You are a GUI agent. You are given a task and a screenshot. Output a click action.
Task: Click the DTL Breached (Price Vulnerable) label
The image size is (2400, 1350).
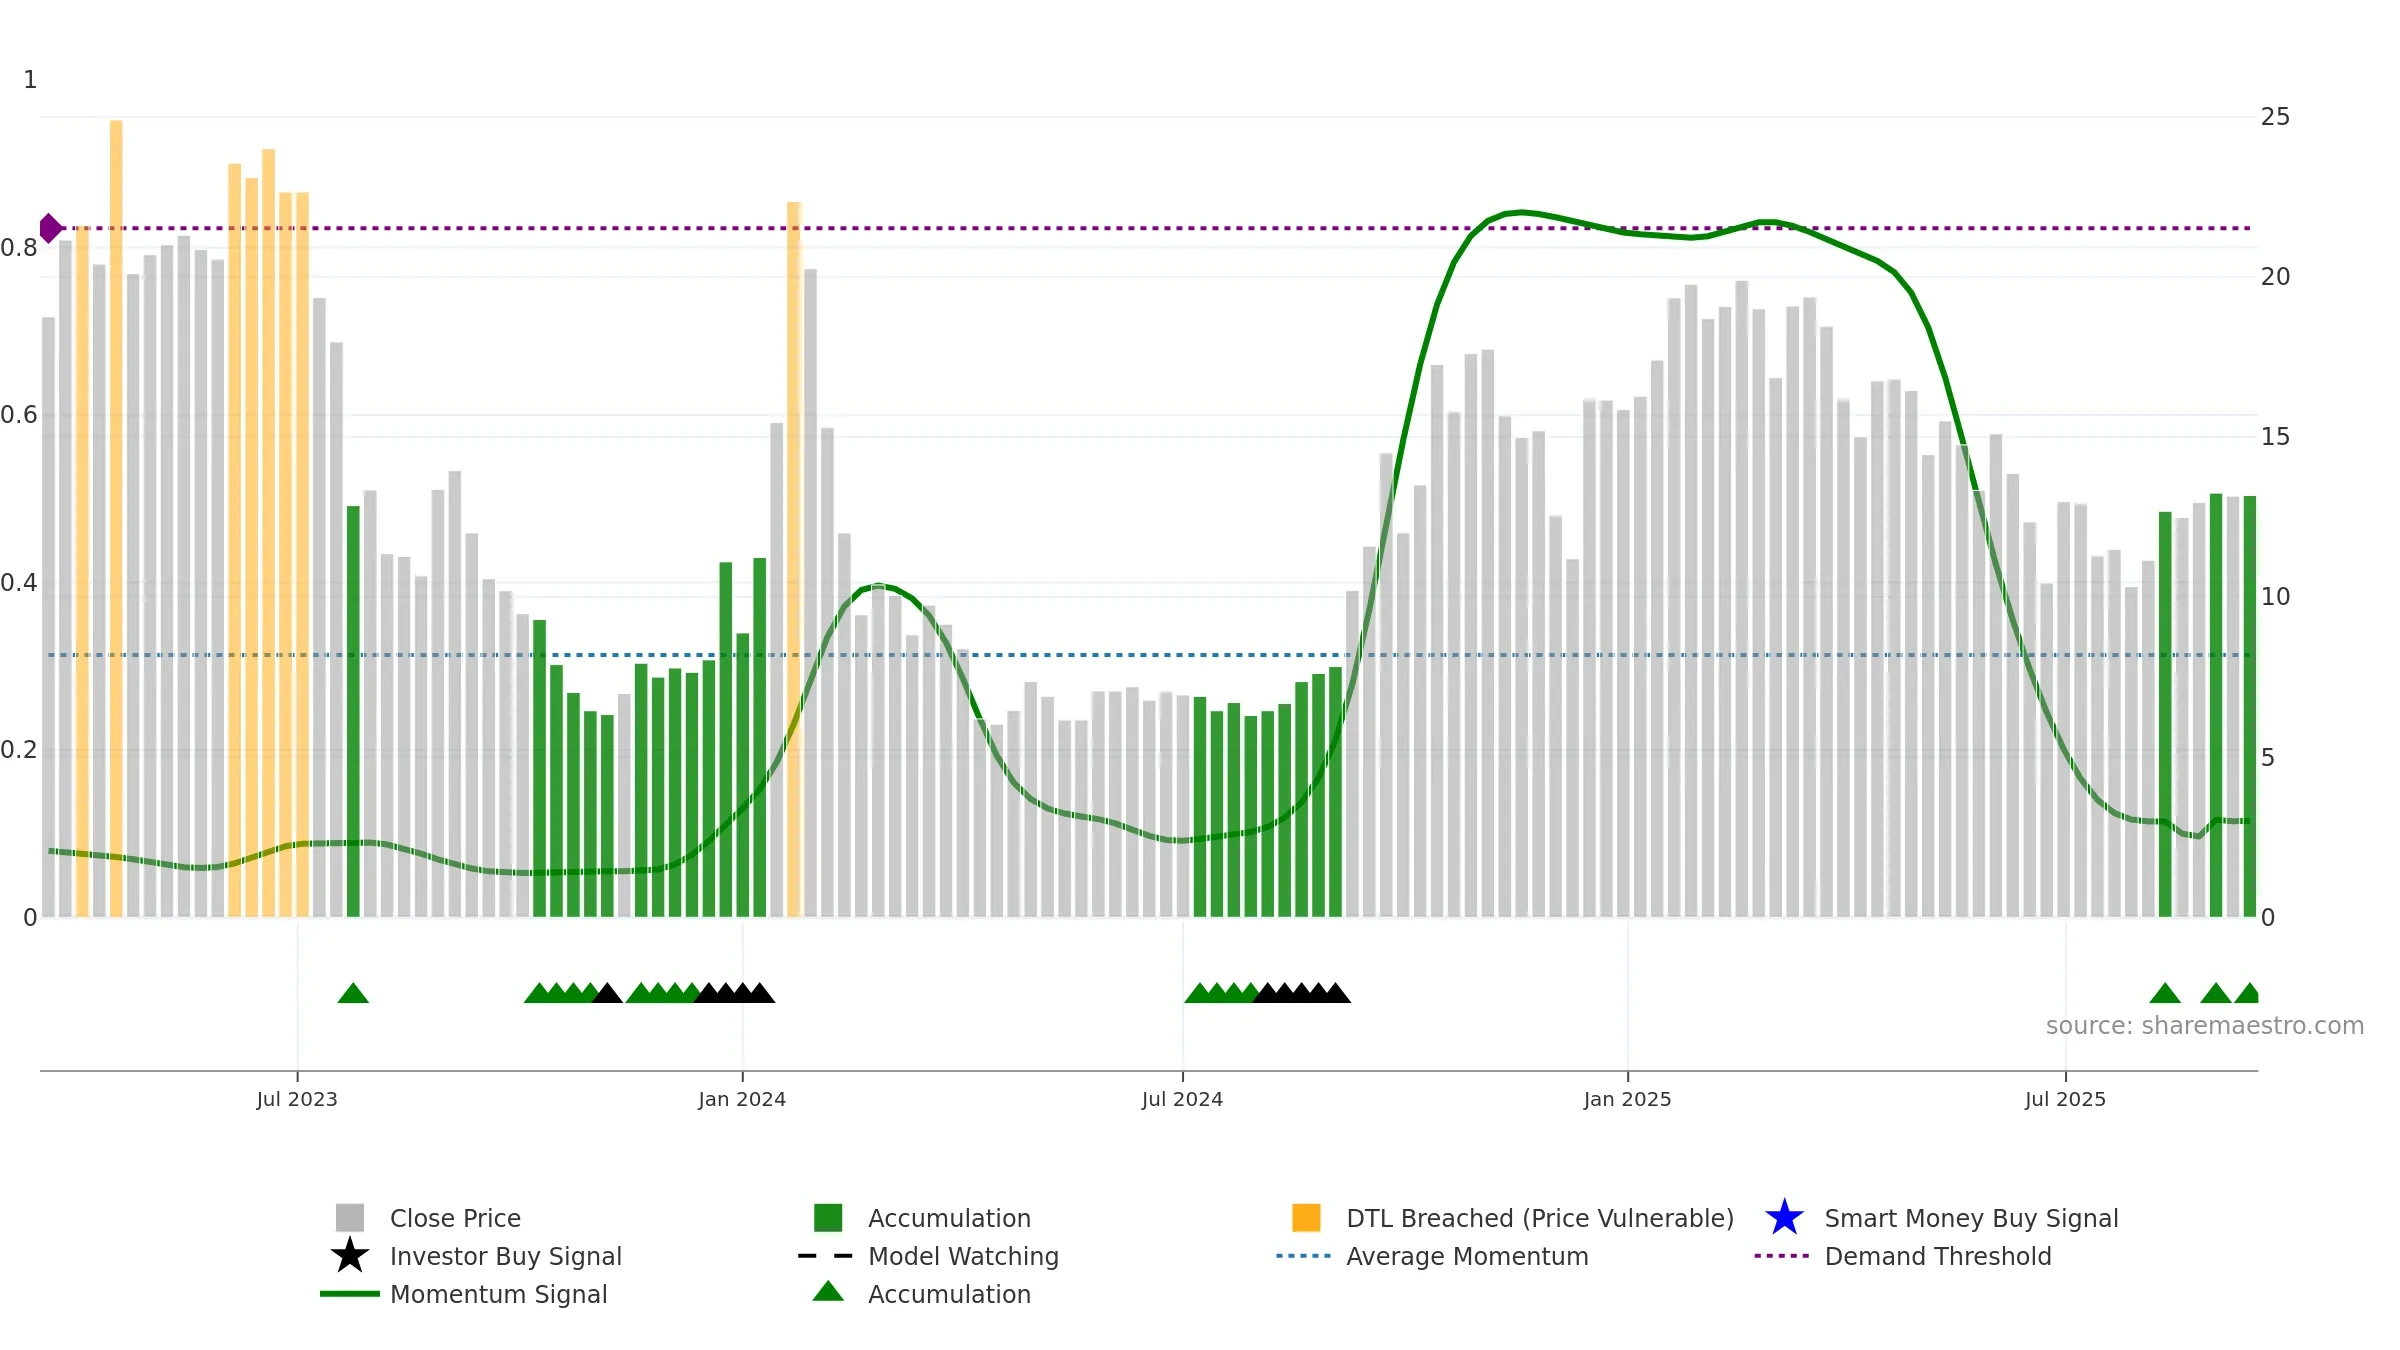click(x=1540, y=1218)
